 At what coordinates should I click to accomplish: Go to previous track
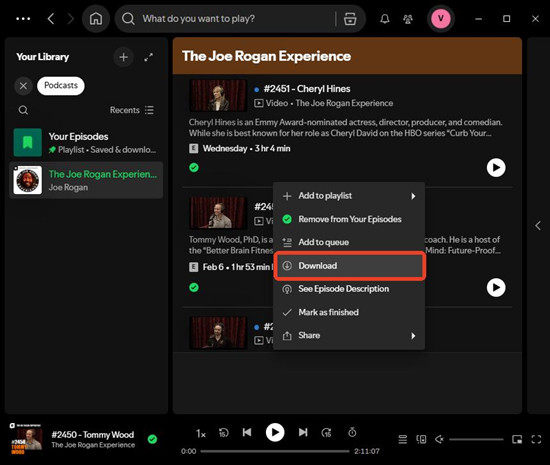click(247, 432)
